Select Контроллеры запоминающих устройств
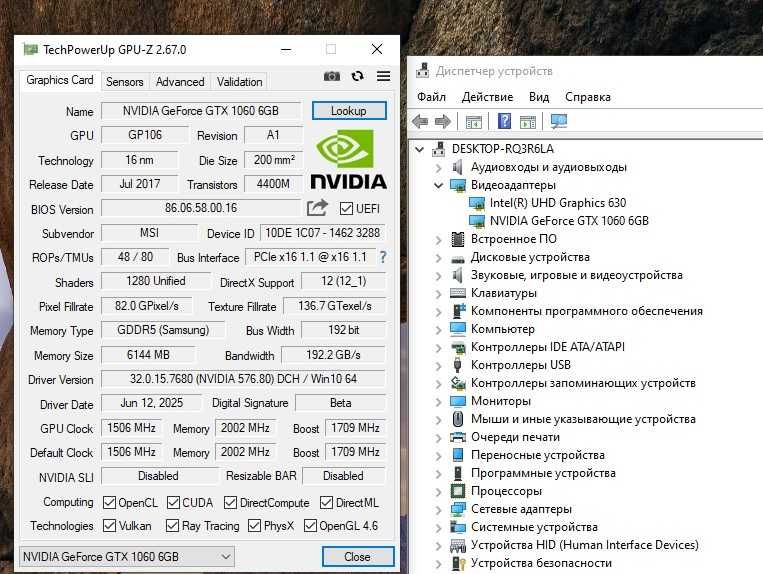This screenshot has height=574, width=763. (x=583, y=383)
